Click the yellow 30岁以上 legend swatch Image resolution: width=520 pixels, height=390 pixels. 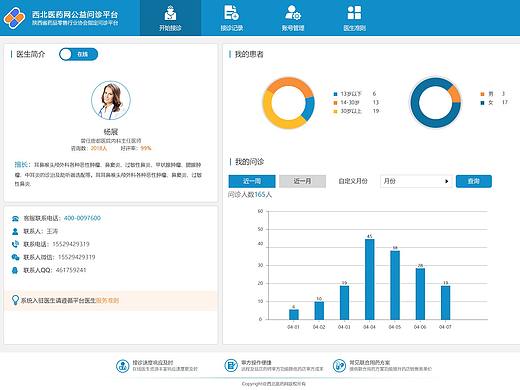tap(335, 111)
